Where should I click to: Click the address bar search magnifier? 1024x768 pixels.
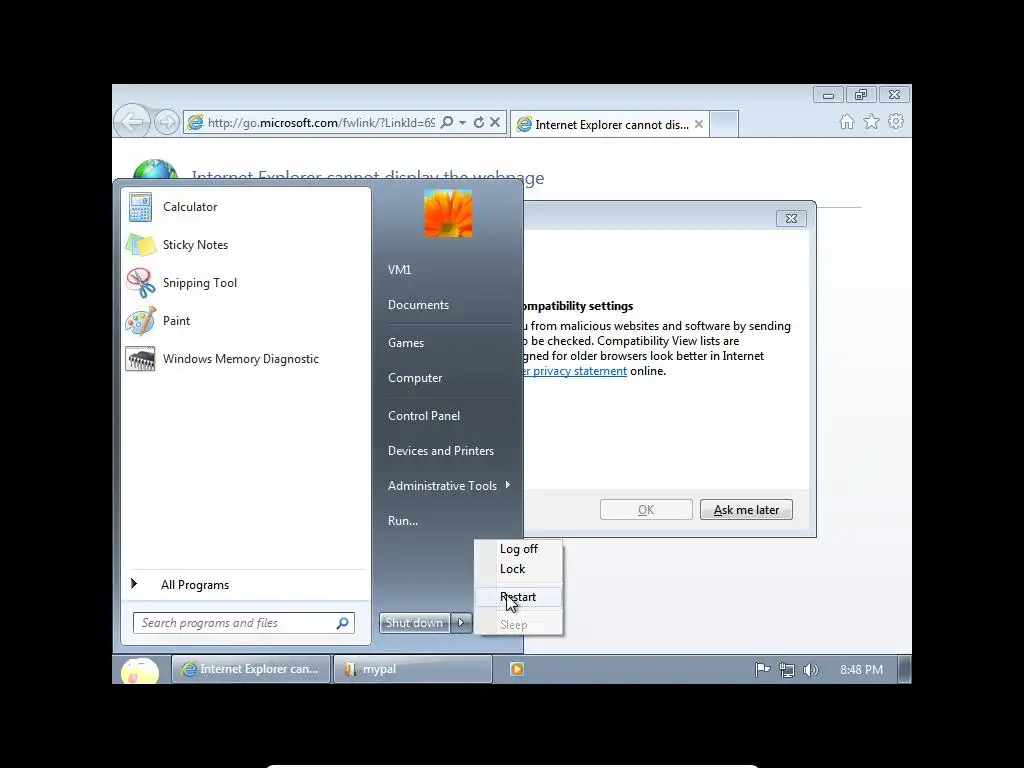pos(447,123)
